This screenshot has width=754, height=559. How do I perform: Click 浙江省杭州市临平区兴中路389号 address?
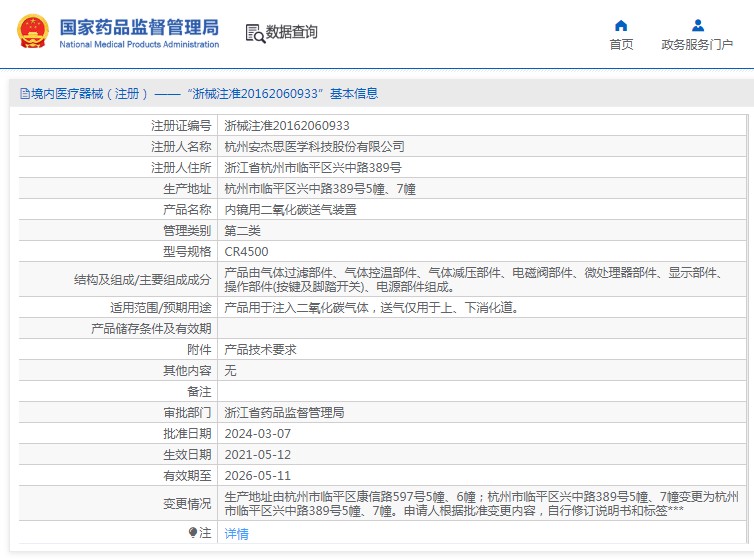click(313, 168)
